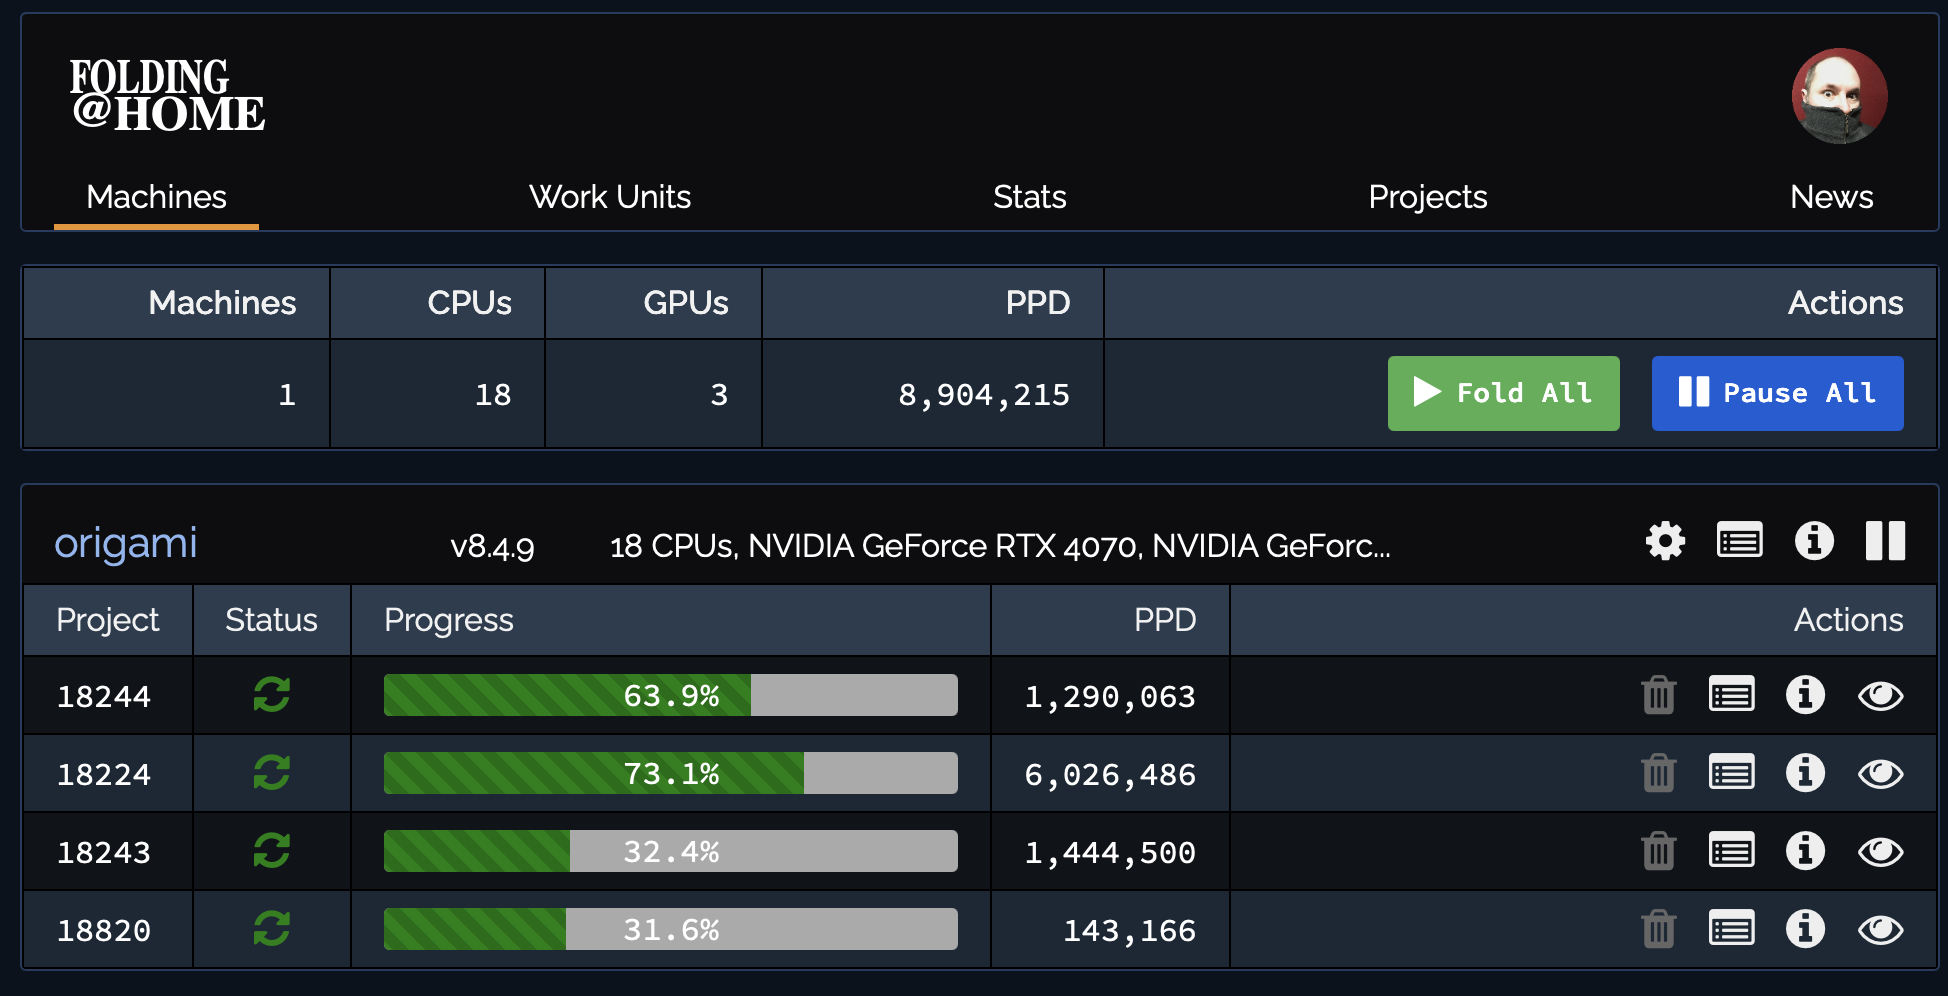Dump work unit for project 18243

(x=1658, y=851)
